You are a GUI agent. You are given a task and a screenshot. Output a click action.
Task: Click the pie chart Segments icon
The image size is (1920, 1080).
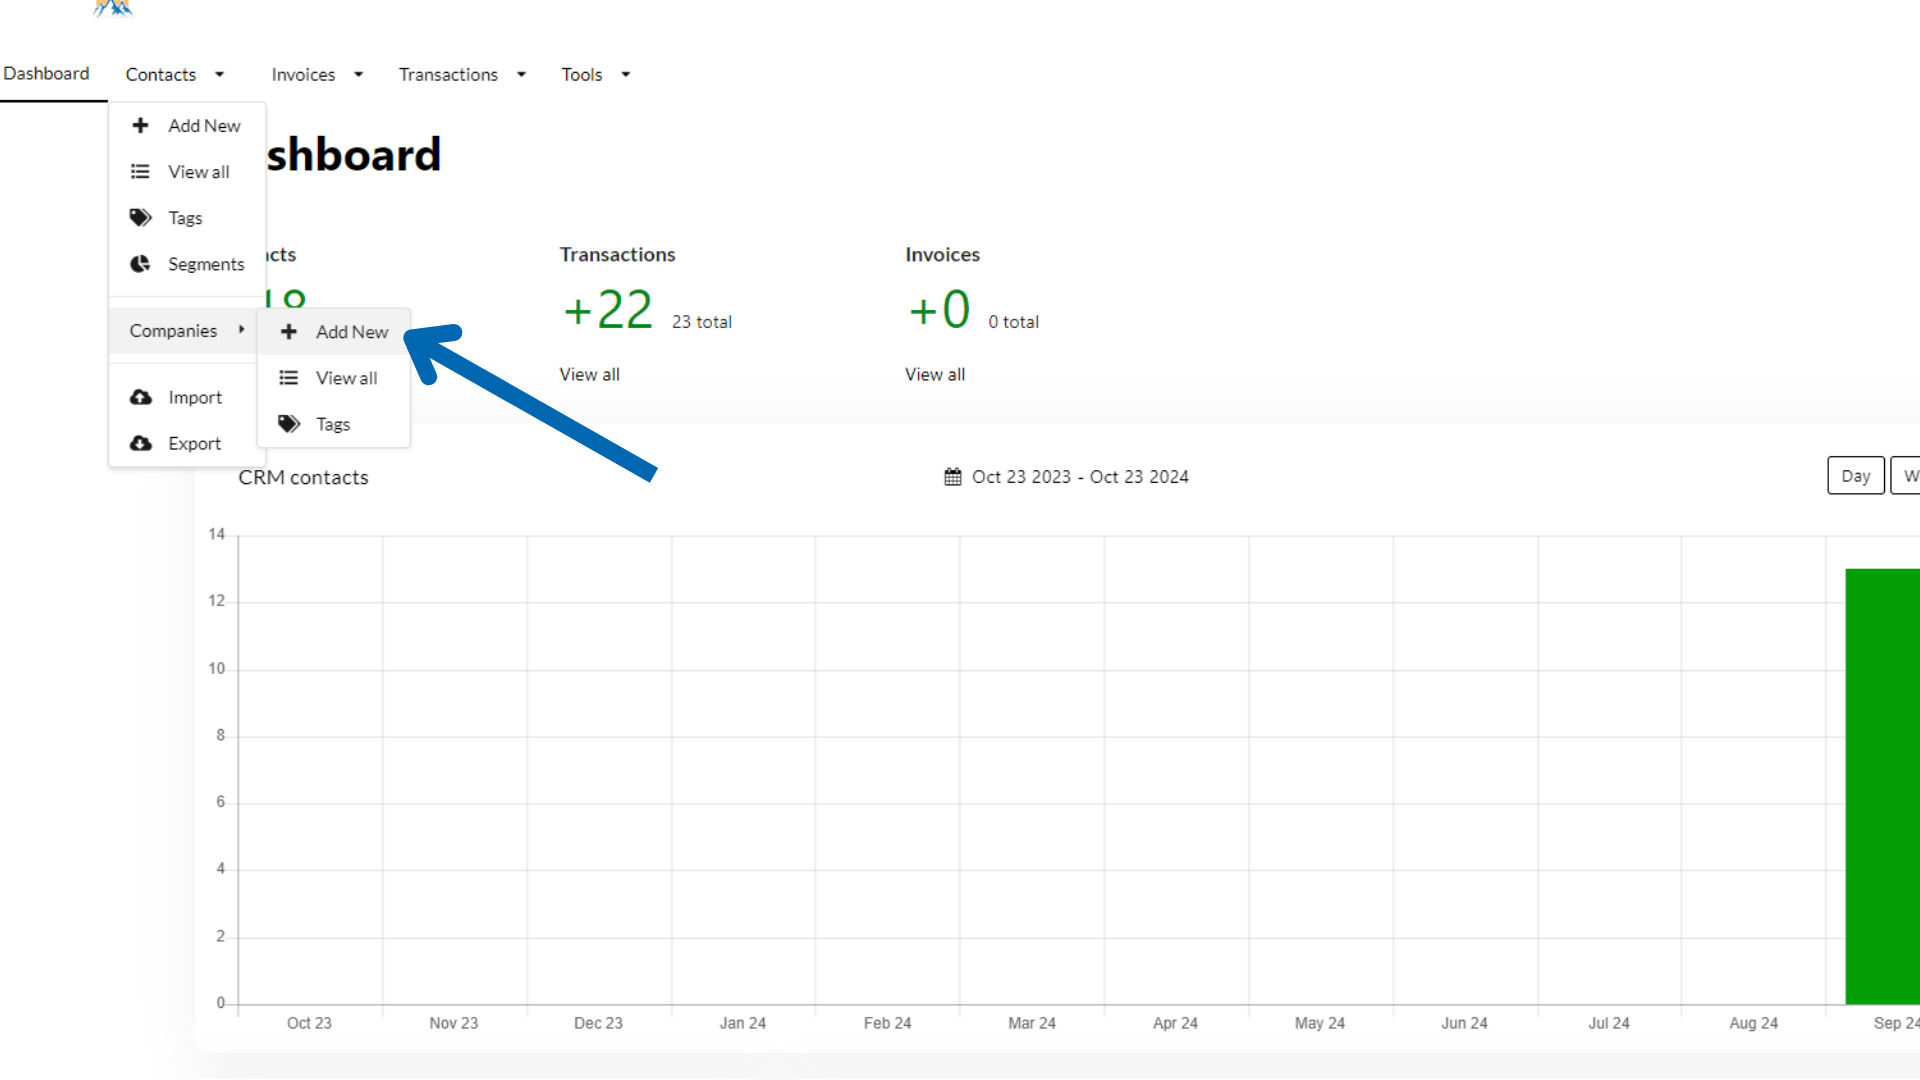point(141,264)
